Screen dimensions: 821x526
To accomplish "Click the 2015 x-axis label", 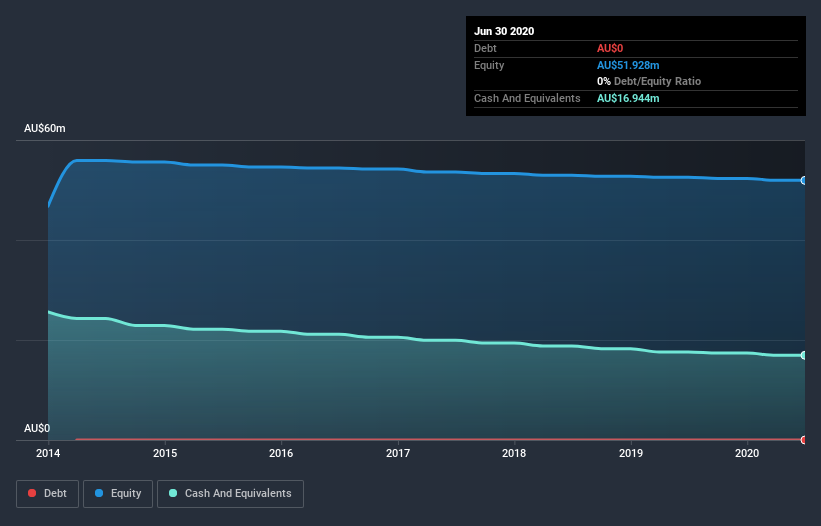I will click(x=165, y=453).
